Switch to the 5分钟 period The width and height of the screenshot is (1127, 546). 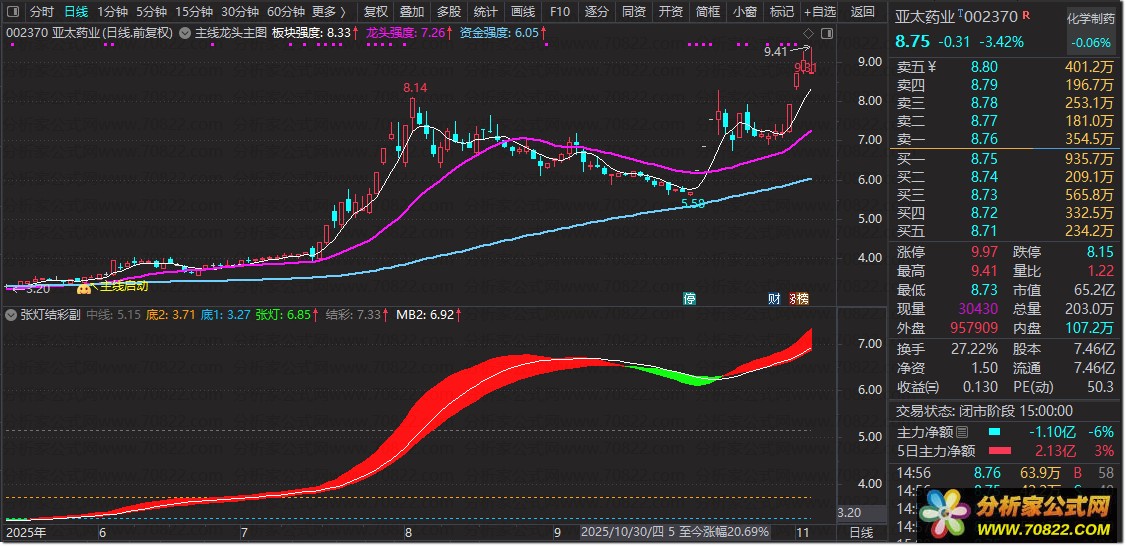pos(151,11)
